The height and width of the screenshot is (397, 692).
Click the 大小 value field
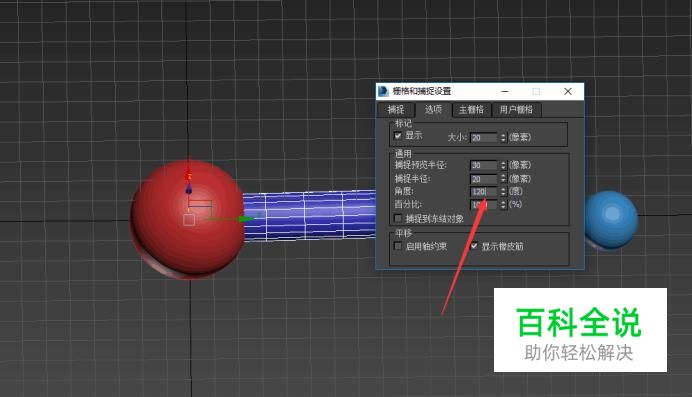pyautogui.click(x=483, y=138)
